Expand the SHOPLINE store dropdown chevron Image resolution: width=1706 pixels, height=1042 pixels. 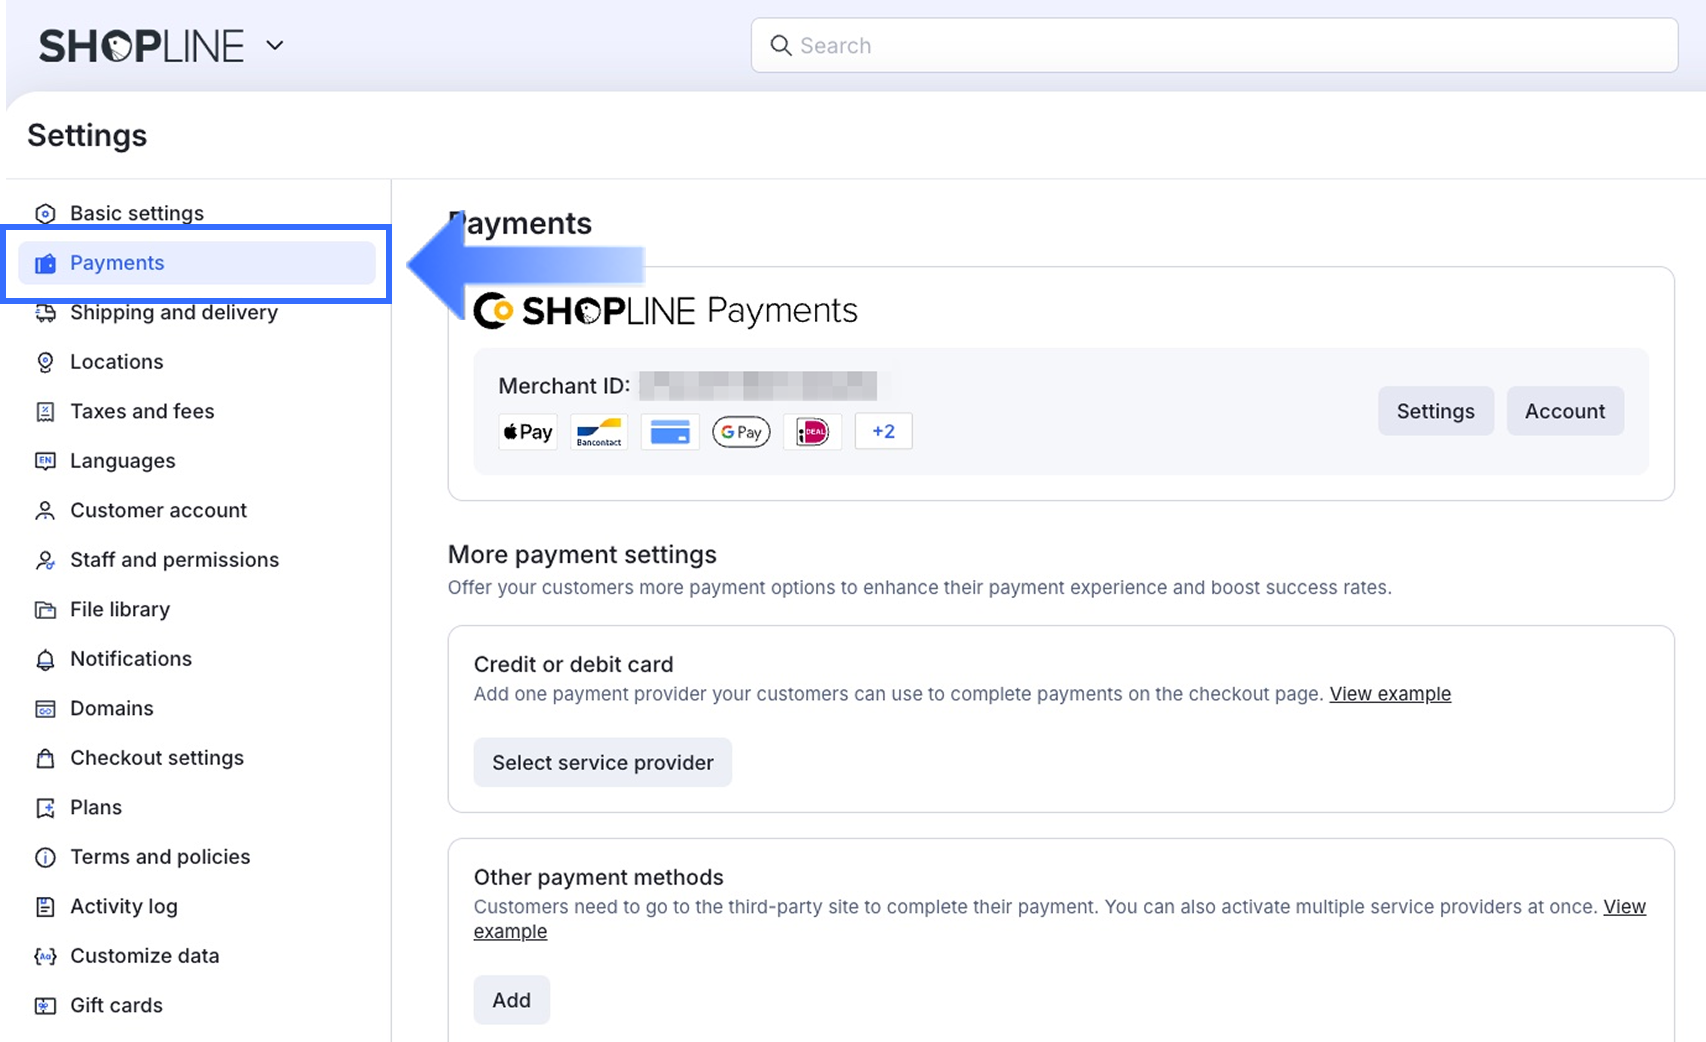(x=275, y=45)
